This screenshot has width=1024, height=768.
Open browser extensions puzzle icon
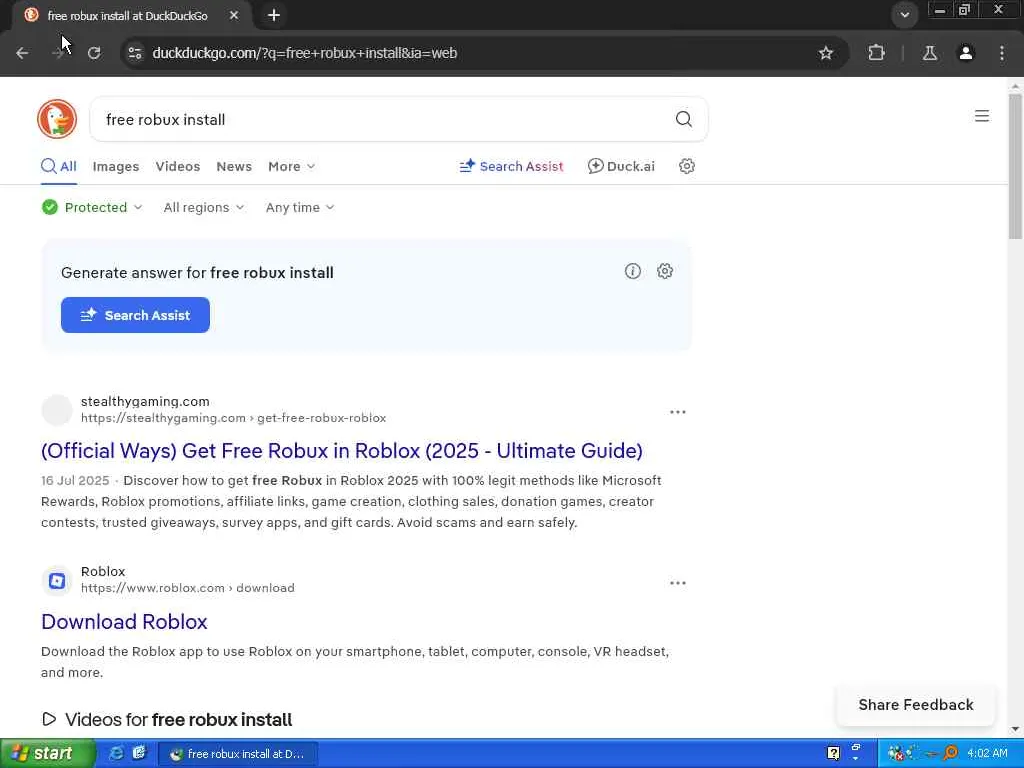click(x=876, y=53)
